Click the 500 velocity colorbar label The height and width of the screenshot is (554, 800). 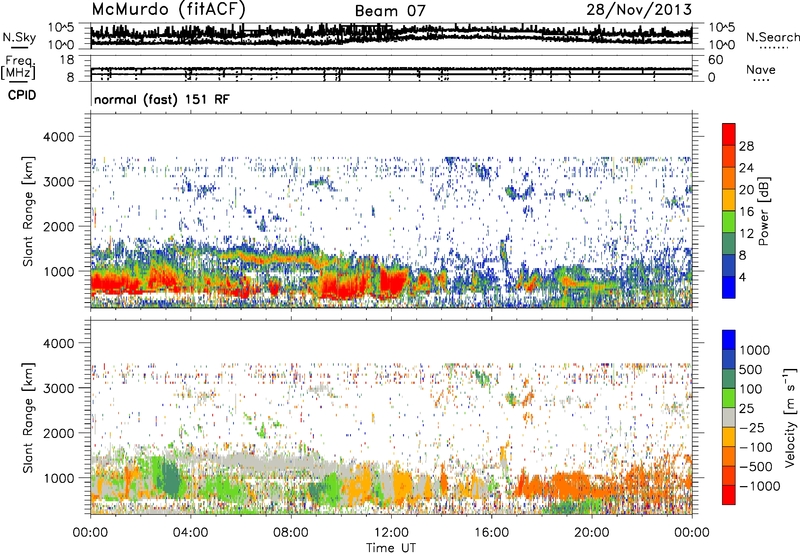tap(751, 370)
